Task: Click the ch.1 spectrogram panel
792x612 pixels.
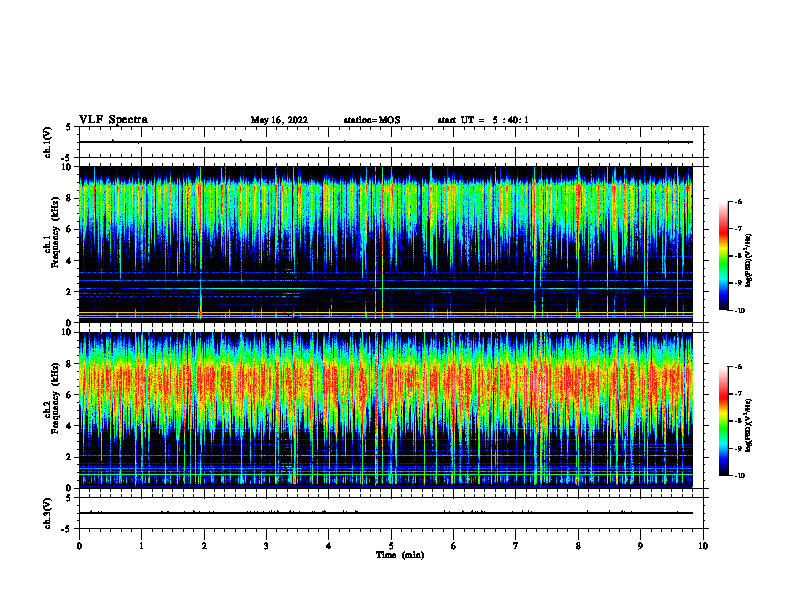Action: click(386, 244)
